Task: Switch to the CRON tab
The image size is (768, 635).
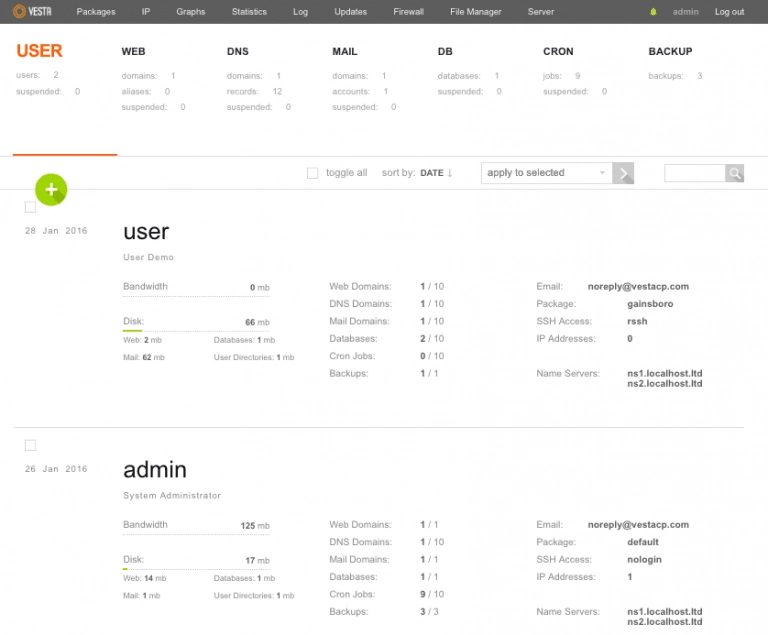Action: (x=558, y=51)
